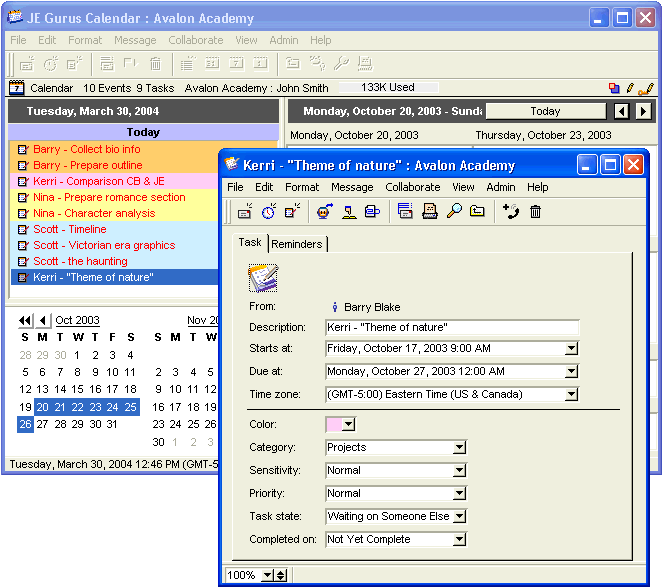Click the pencil icon in the status bar
This screenshot has width=663, height=588.
pos(630,88)
